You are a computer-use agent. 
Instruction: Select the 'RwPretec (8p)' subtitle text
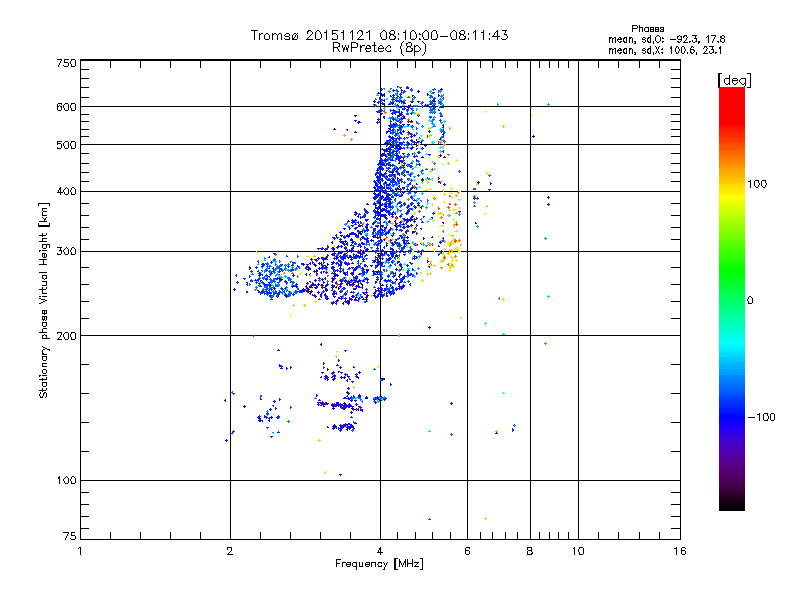pyautogui.click(x=379, y=48)
